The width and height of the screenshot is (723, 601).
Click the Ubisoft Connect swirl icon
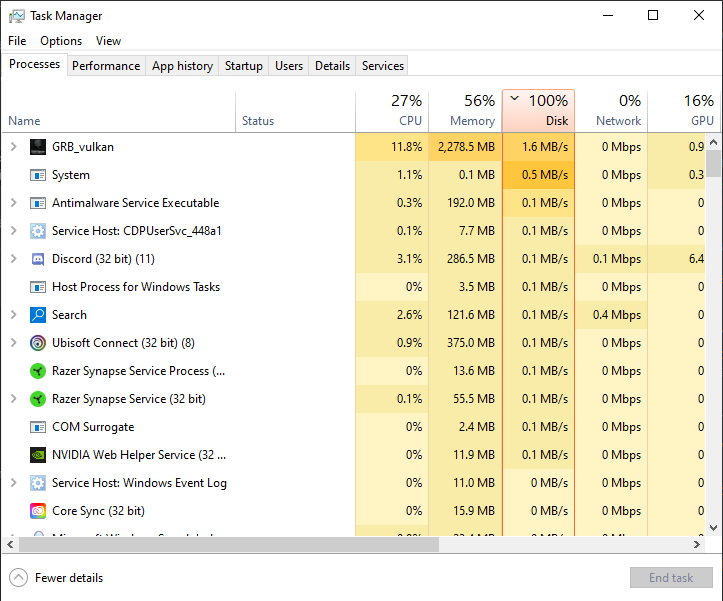tap(38, 343)
